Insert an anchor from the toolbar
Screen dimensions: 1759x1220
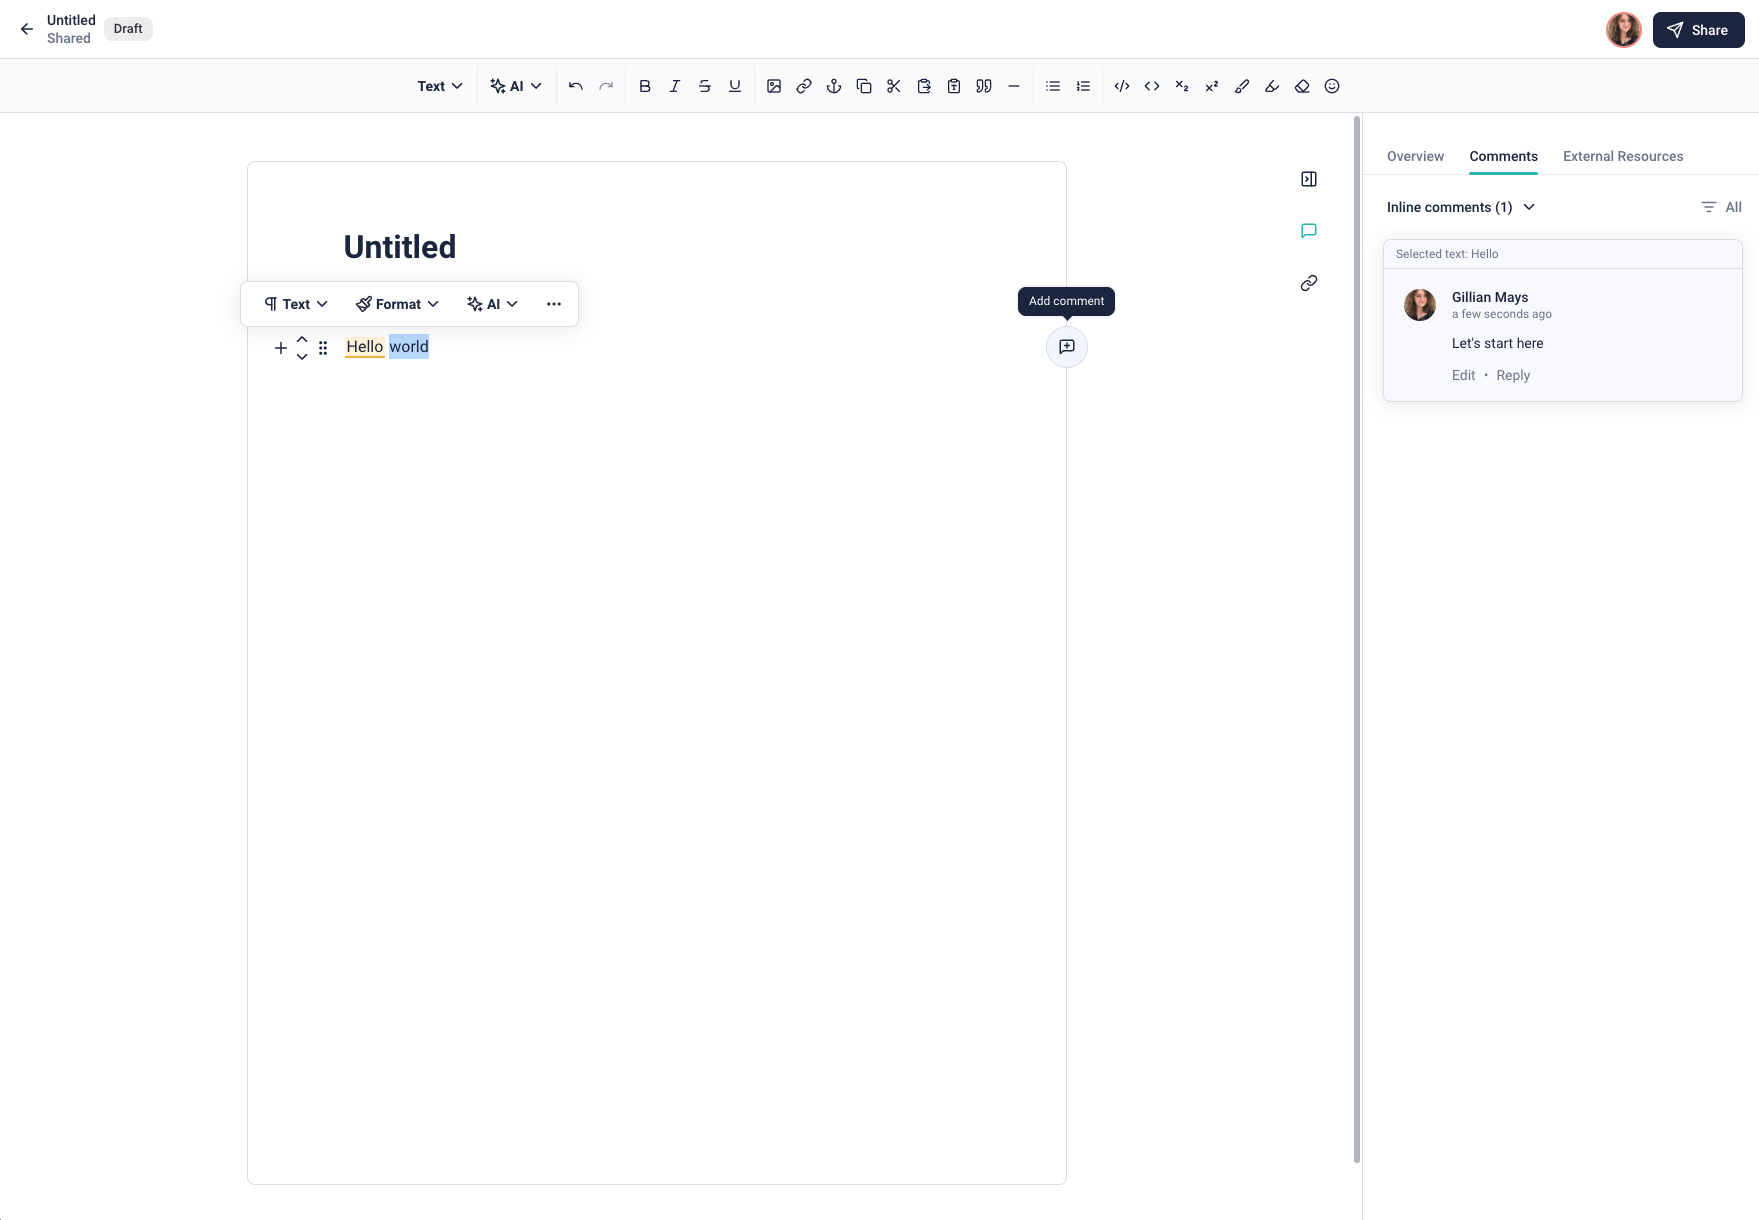tap(834, 86)
